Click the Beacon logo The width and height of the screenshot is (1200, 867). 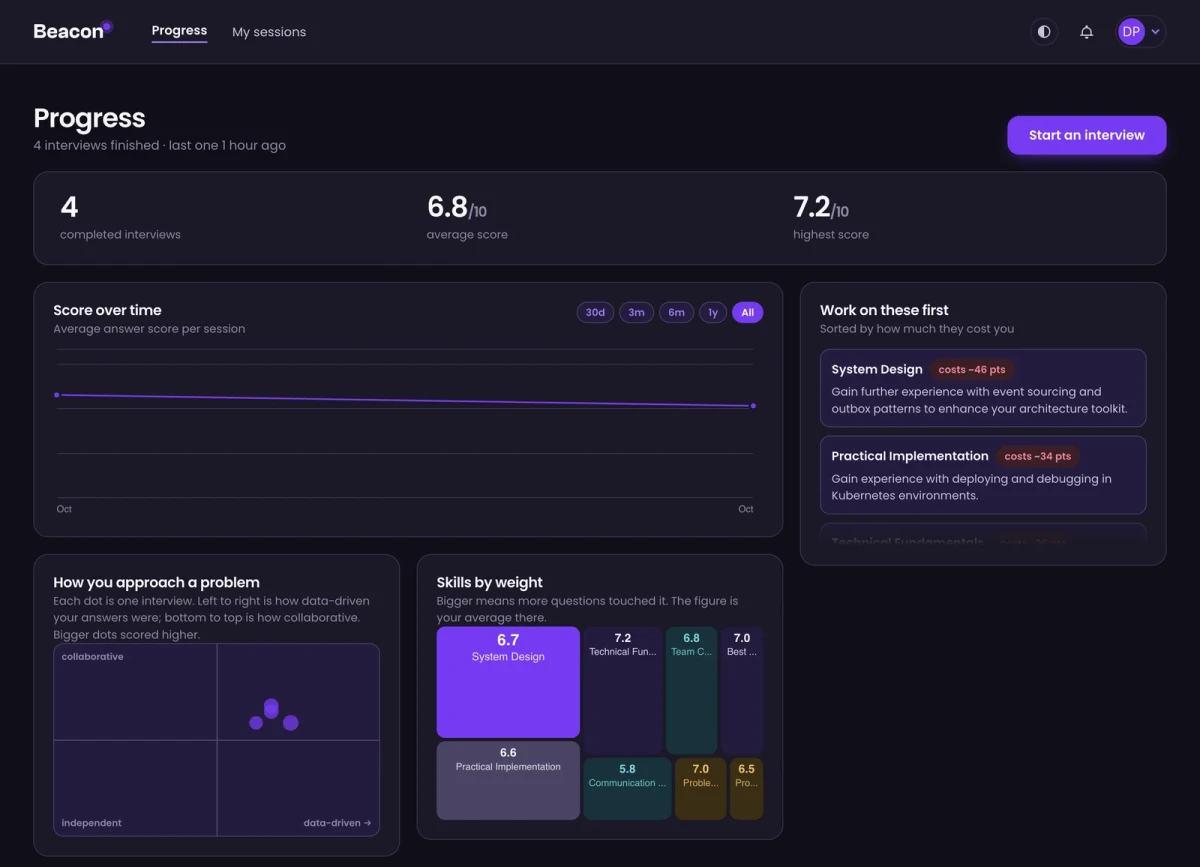(73, 31)
